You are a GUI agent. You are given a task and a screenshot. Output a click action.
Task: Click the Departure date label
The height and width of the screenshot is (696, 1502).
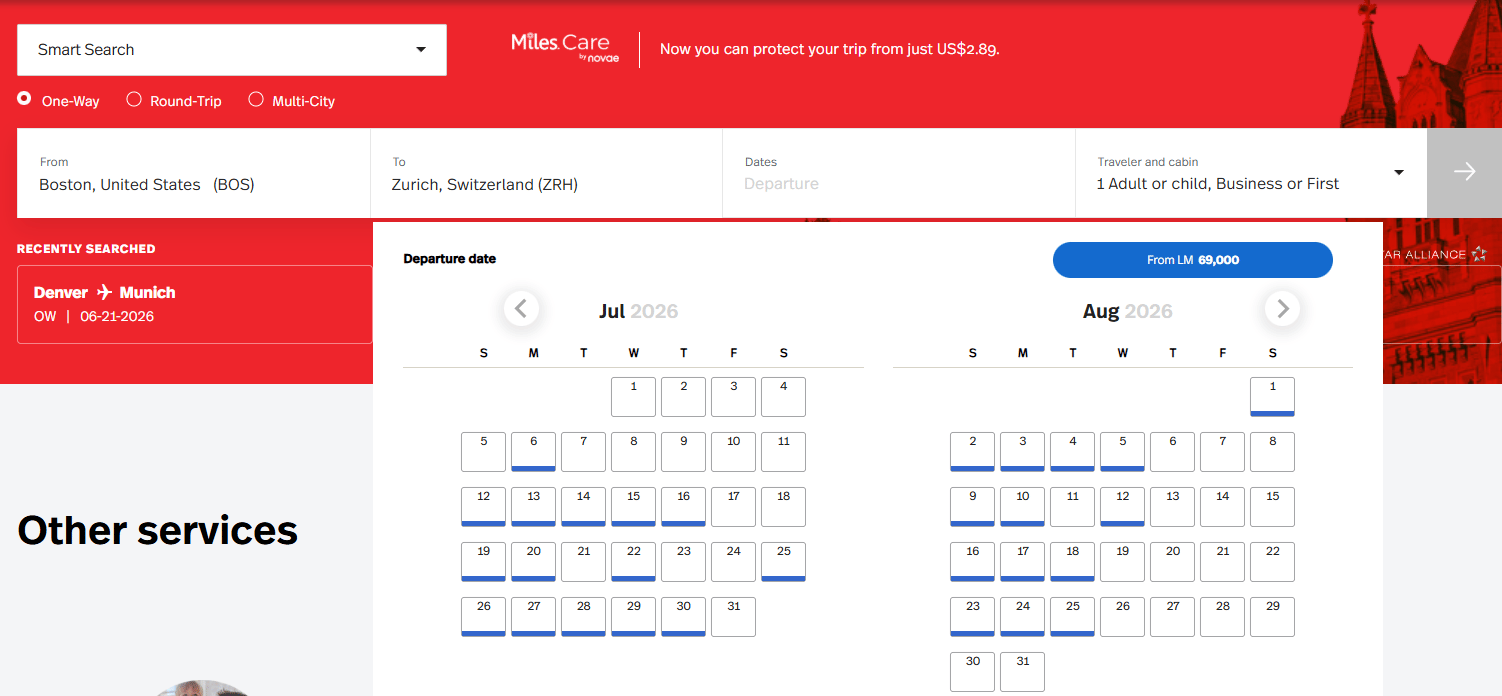(450, 259)
